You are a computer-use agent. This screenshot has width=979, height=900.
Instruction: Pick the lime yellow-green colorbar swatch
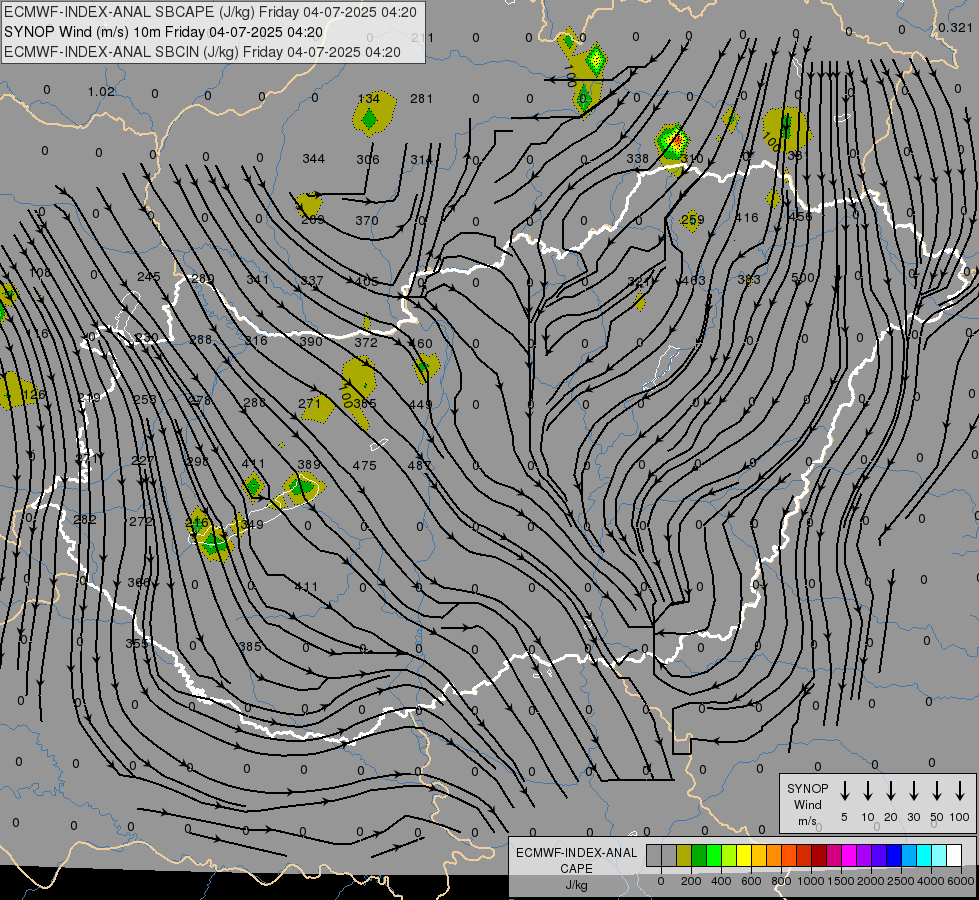coord(729,856)
